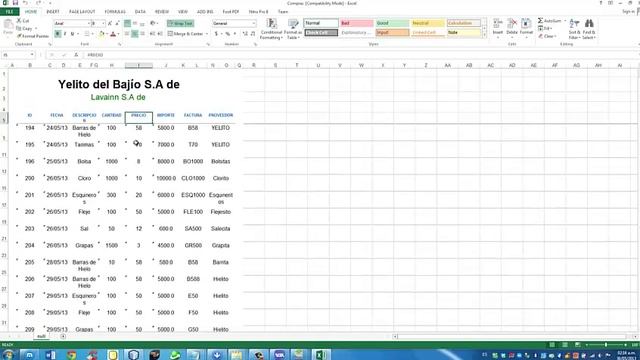
Task: Click Chrome icon in Windows taskbar
Action: click(71, 354)
